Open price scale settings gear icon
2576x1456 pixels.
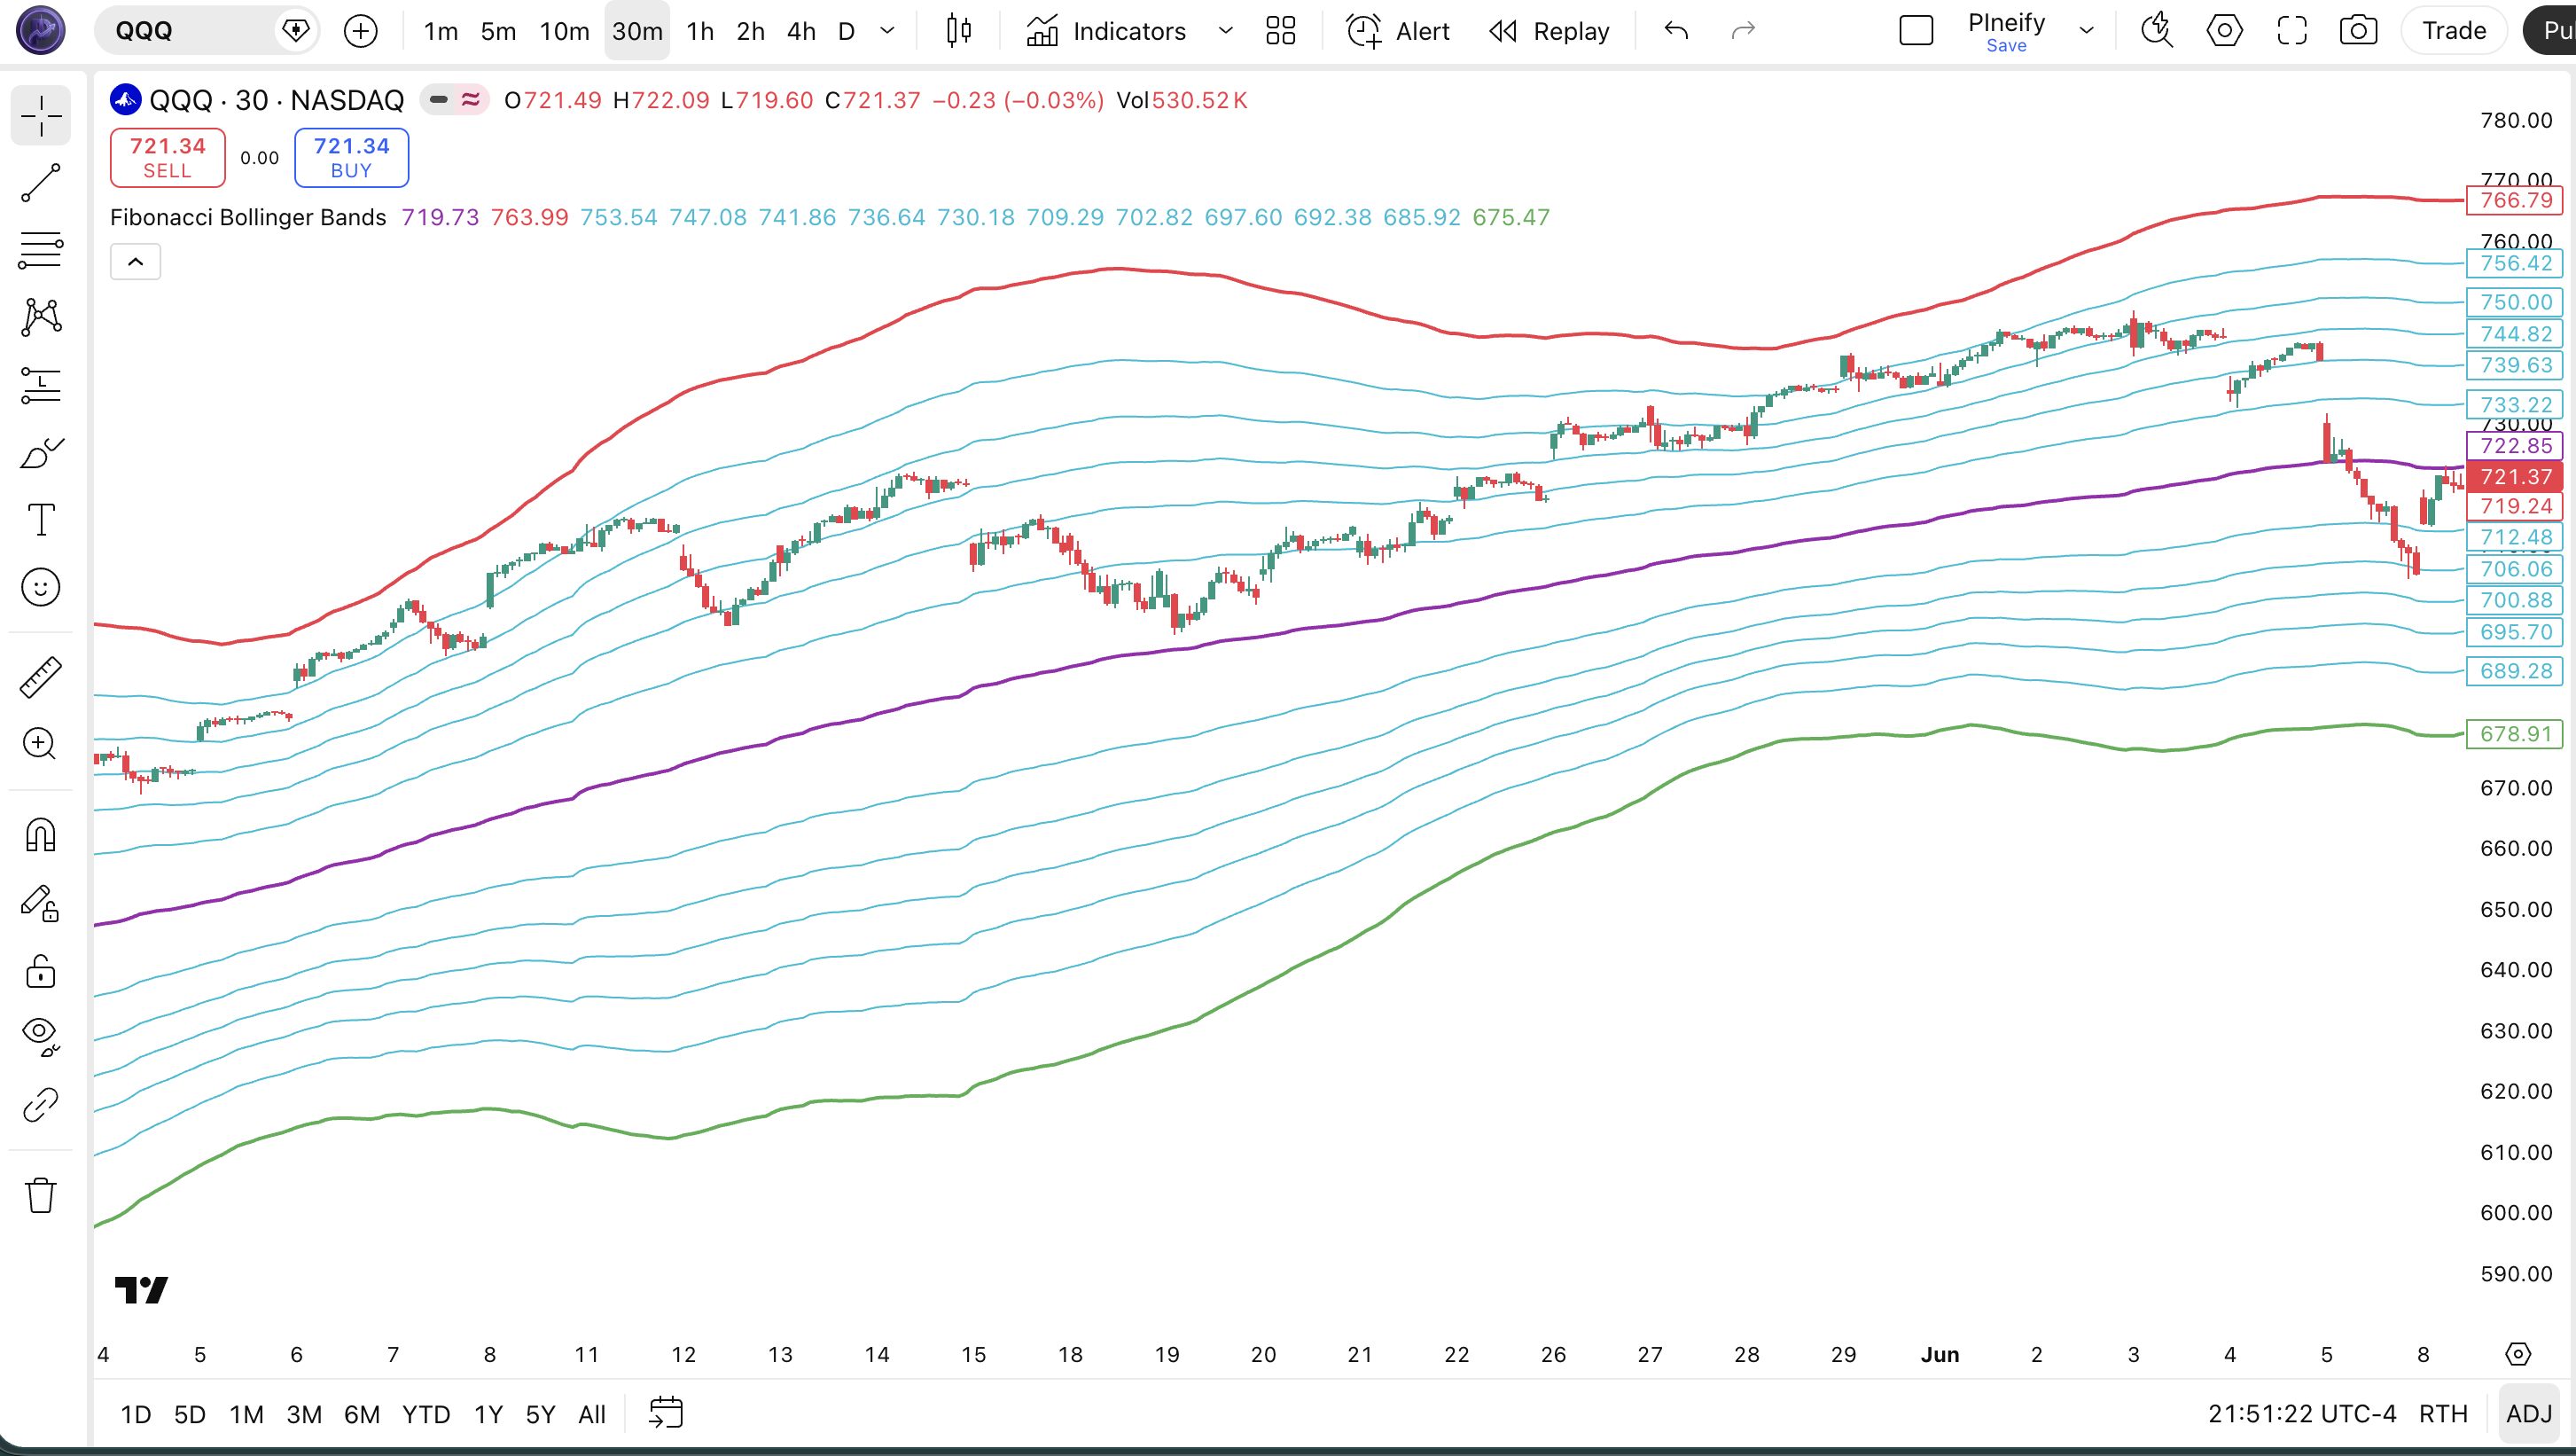point(2518,1354)
